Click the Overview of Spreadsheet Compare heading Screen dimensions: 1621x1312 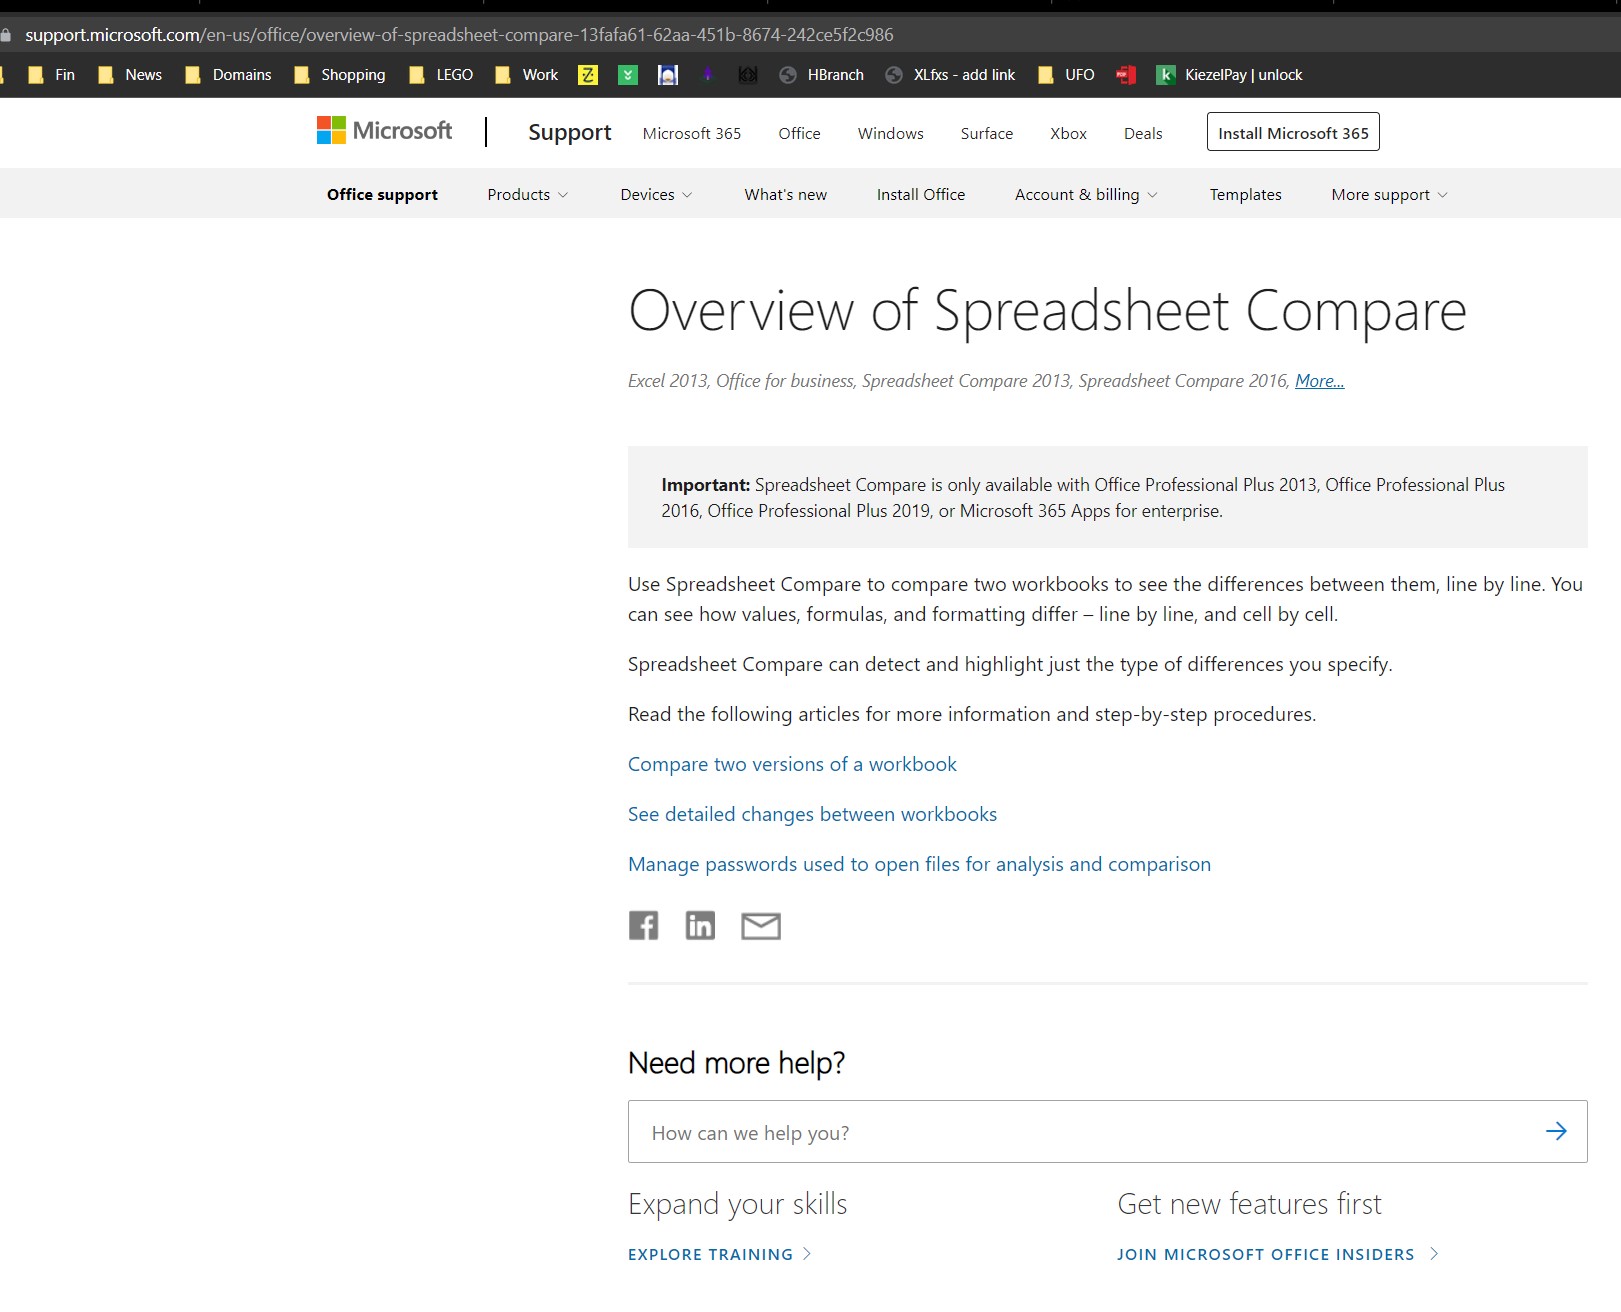pyautogui.click(x=1047, y=310)
